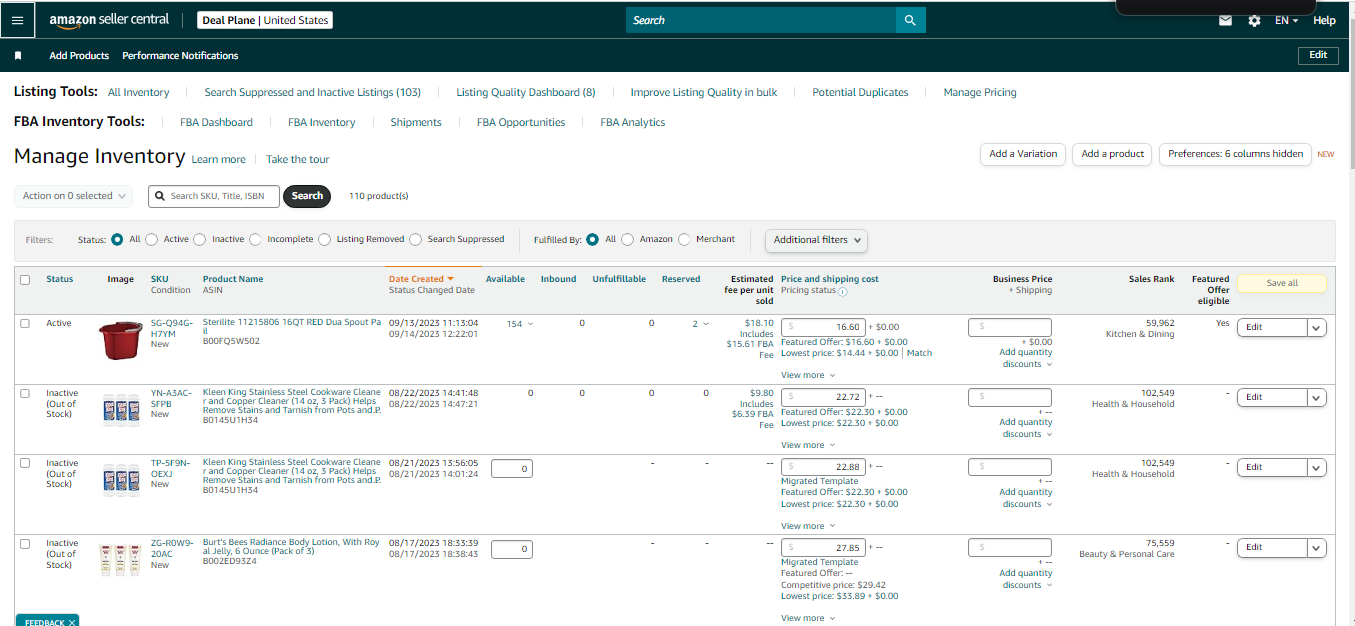
Task: Check the row checkbox for SKU TP-SF9N-OEXJ
Action: pos(25,463)
